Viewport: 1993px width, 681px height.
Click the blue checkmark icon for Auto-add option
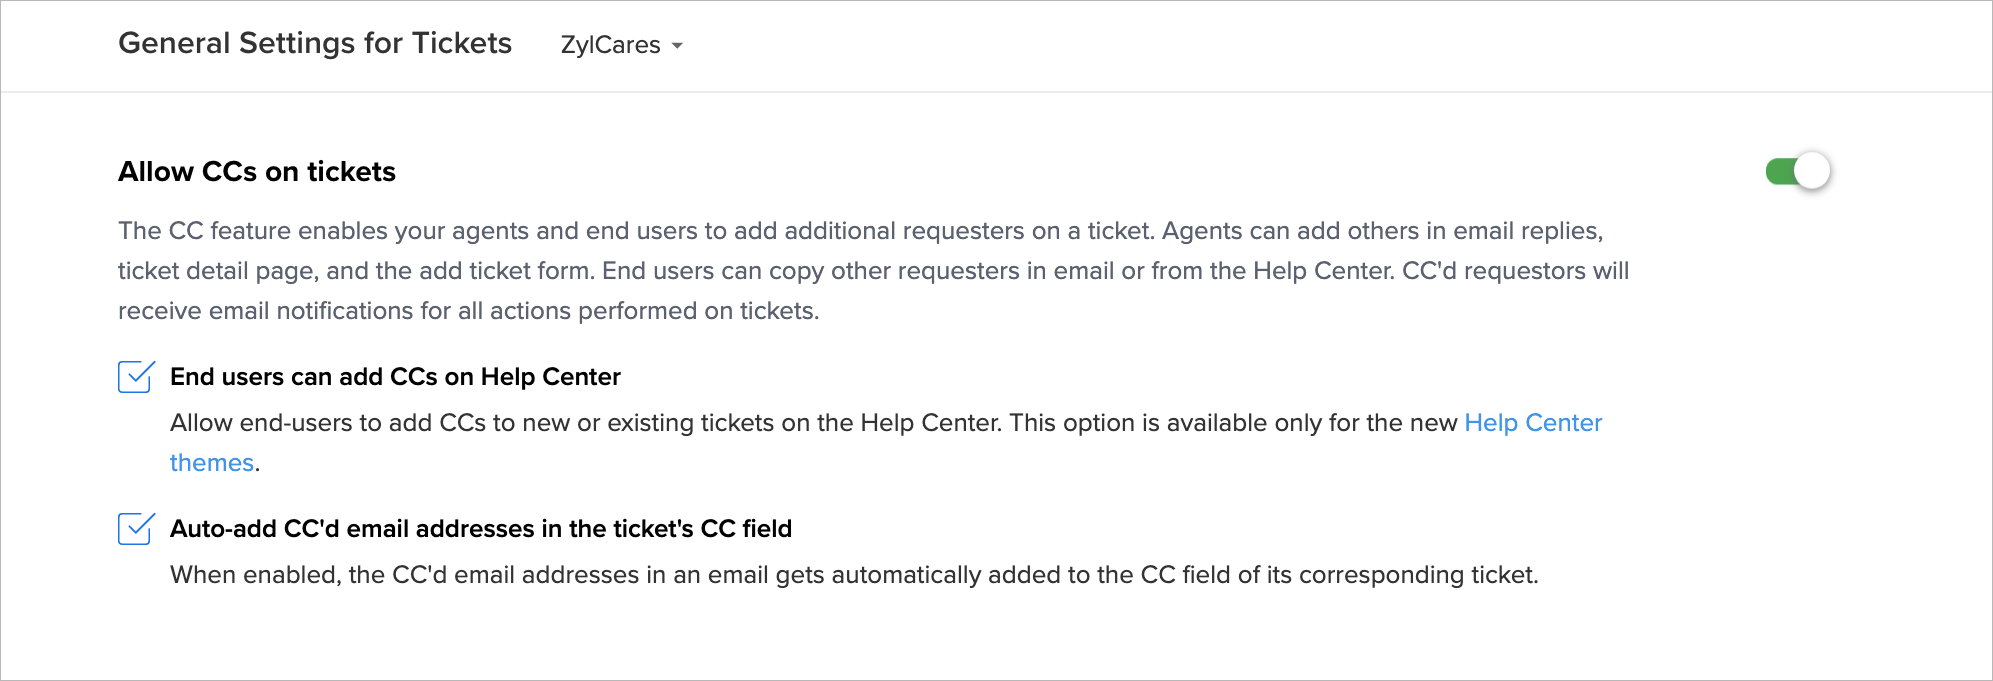point(136,528)
